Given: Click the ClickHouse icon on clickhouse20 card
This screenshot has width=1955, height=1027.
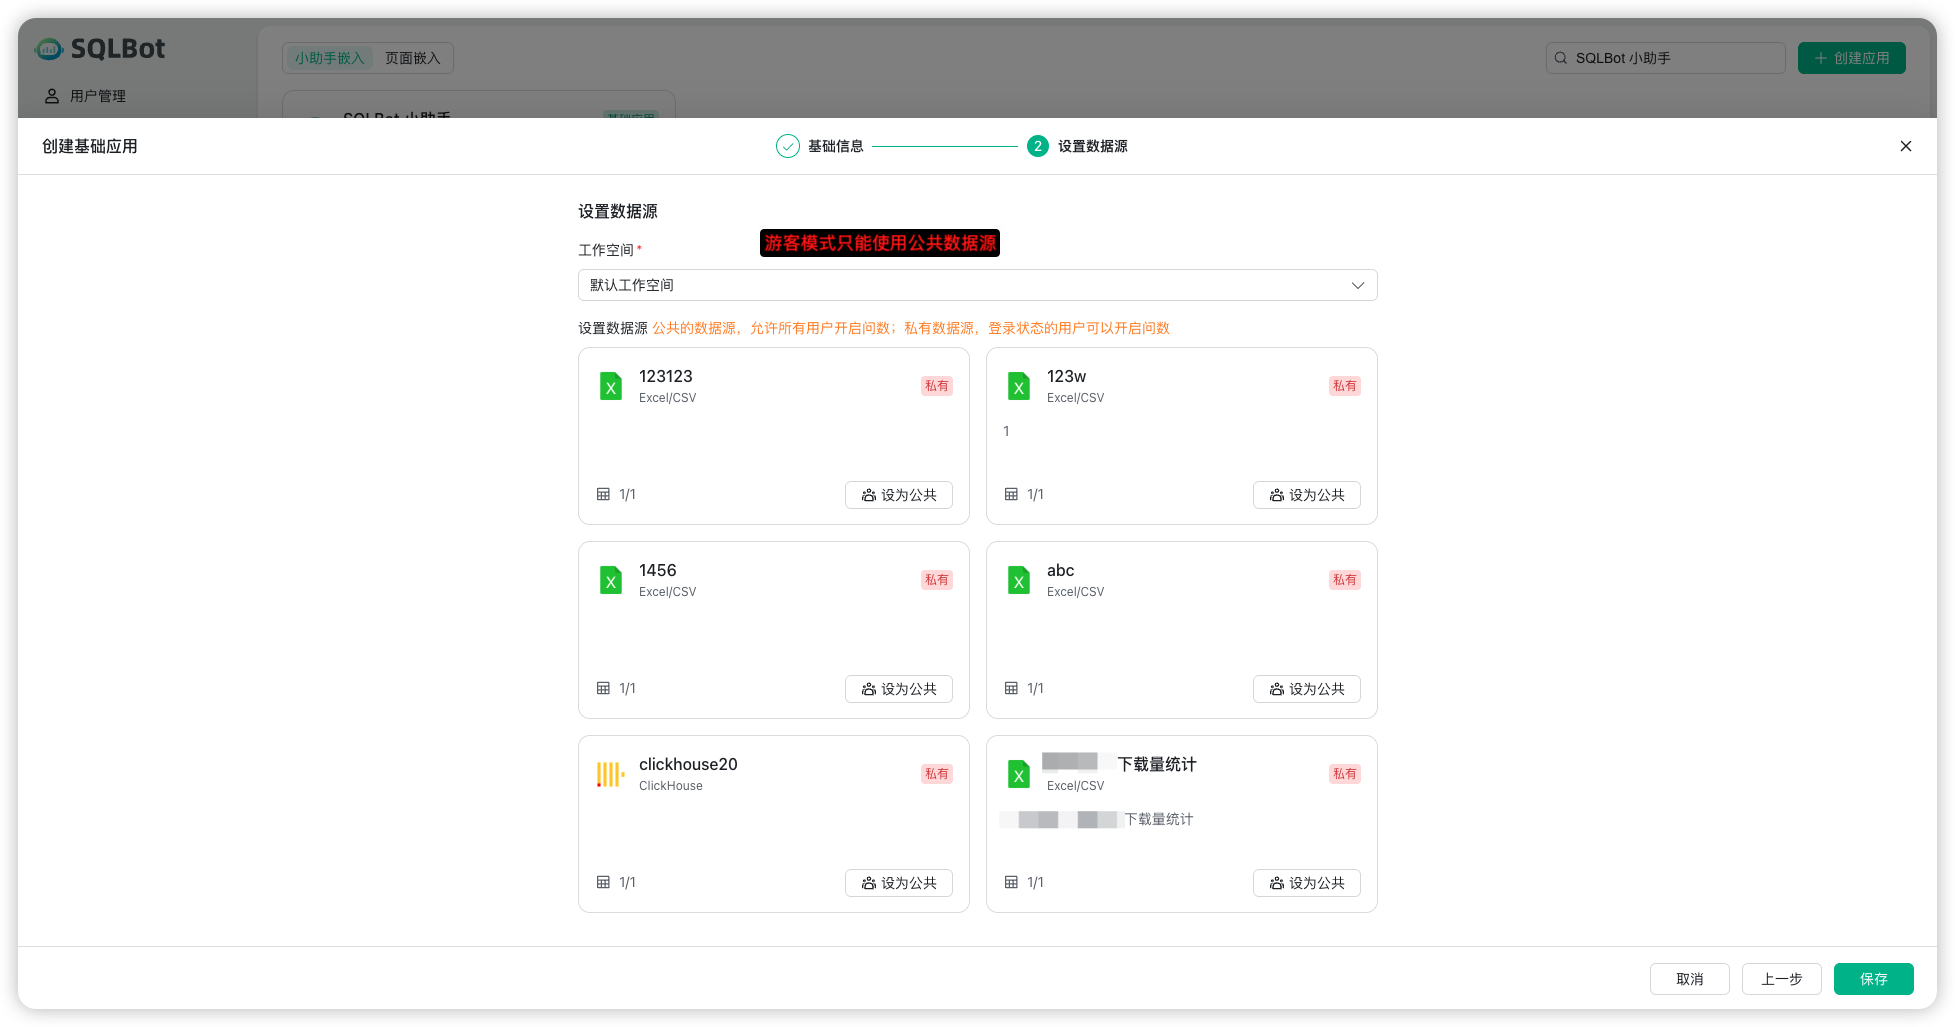Looking at the screenshot, I should point(610,774).
